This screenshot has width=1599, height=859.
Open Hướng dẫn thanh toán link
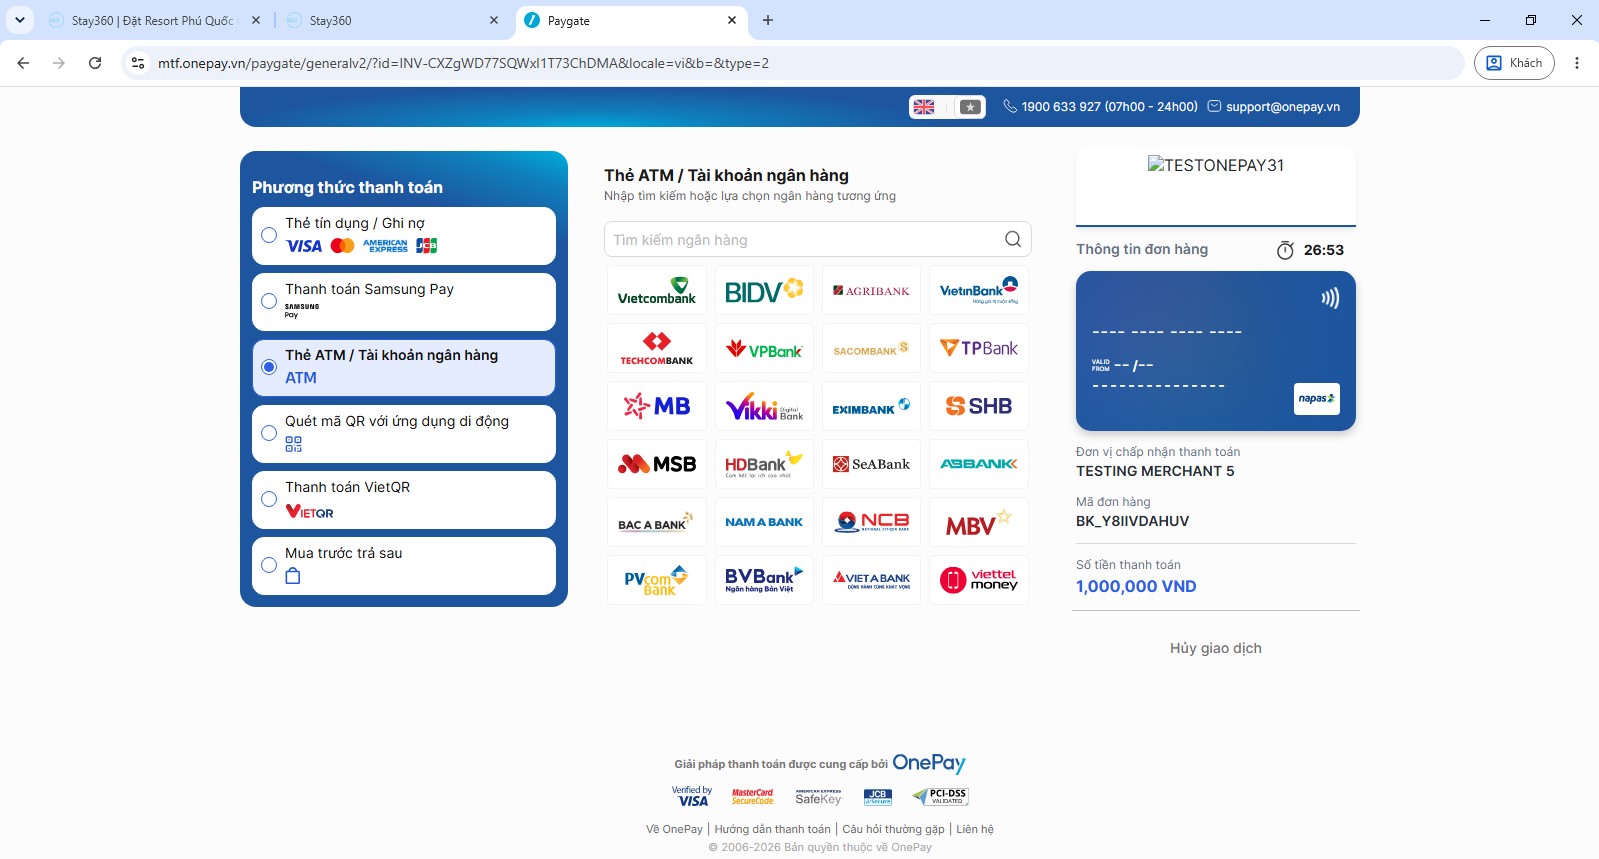point(773,829)
